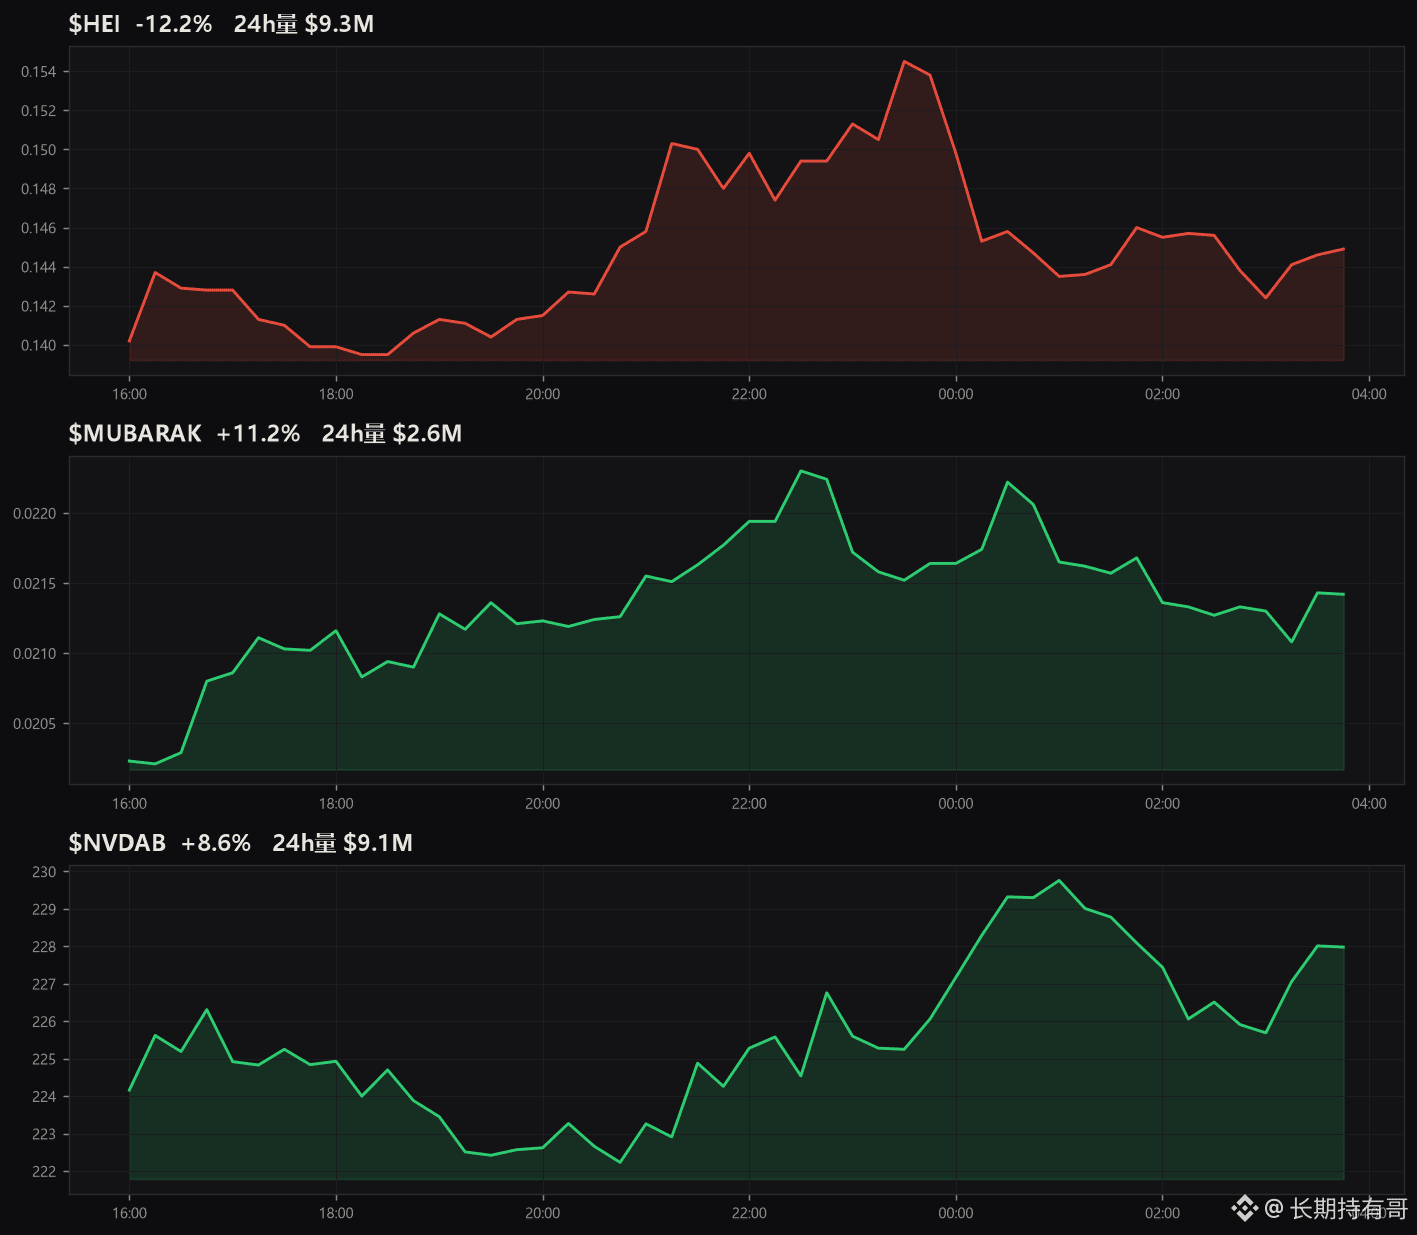Click the 226 price label on NVDAB chart
The height and width of the screenshot is (1235, 1417).
[44, 1022]
